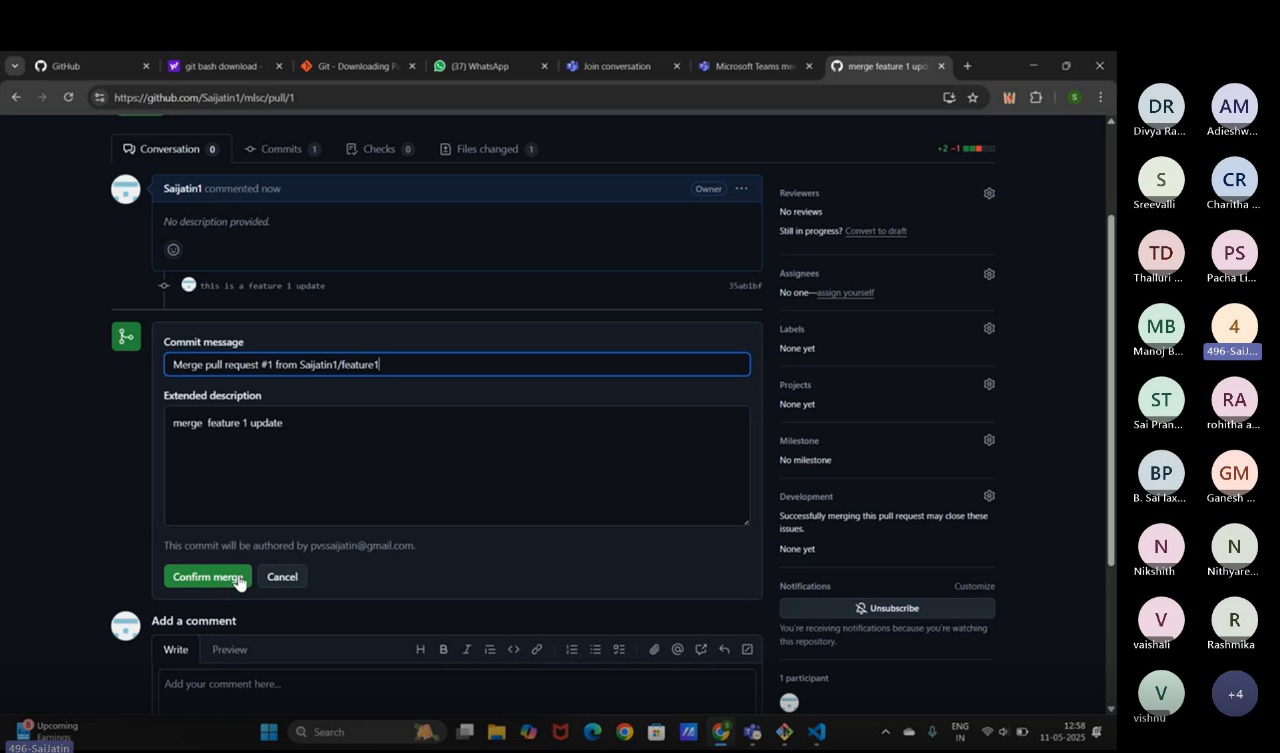Click the Confirm merge button
Screen dimensions: 1280x753
point(207,576)
